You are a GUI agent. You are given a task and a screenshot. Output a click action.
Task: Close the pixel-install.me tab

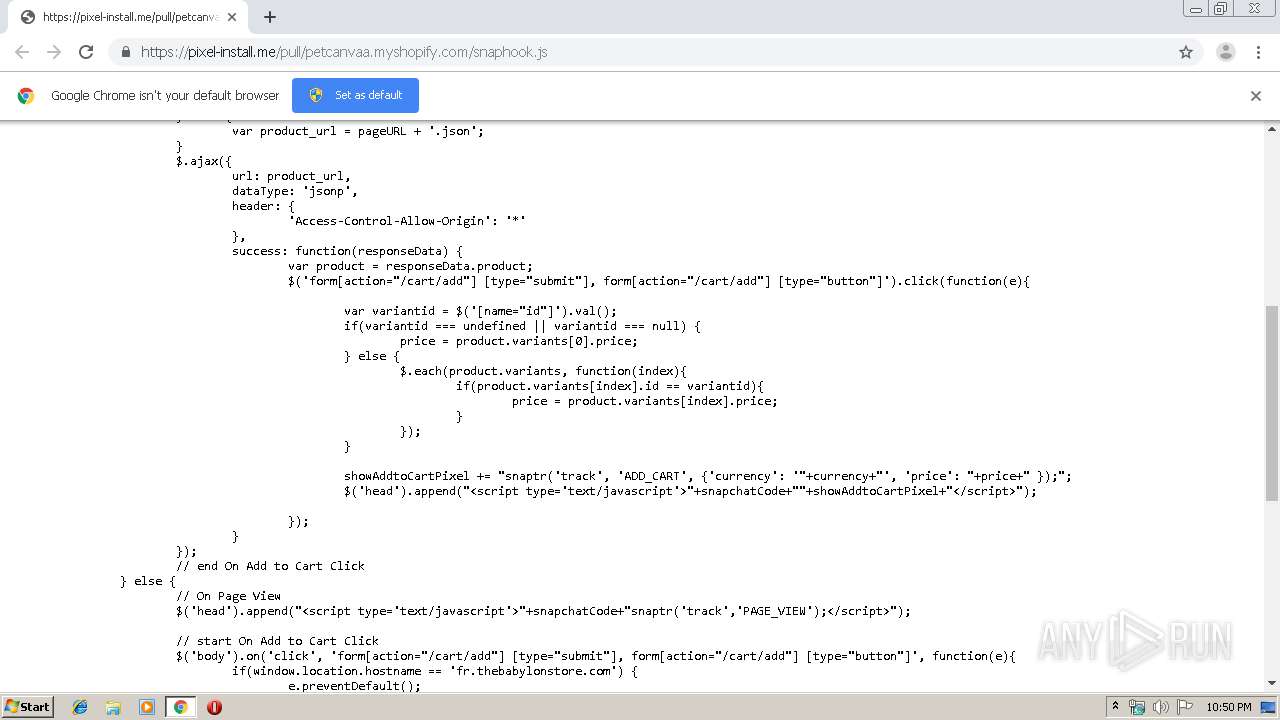click(231, 17)
